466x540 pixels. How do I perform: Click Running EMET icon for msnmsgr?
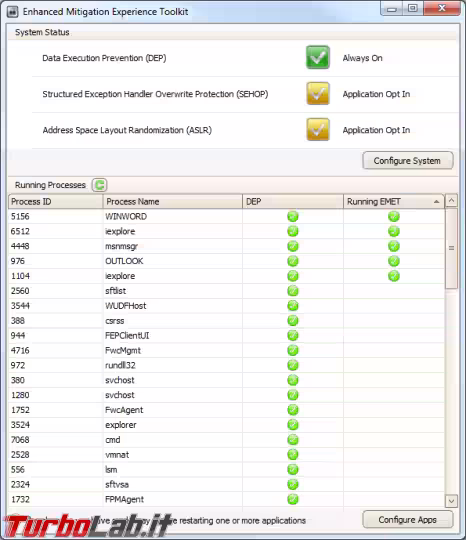[394, 246]
